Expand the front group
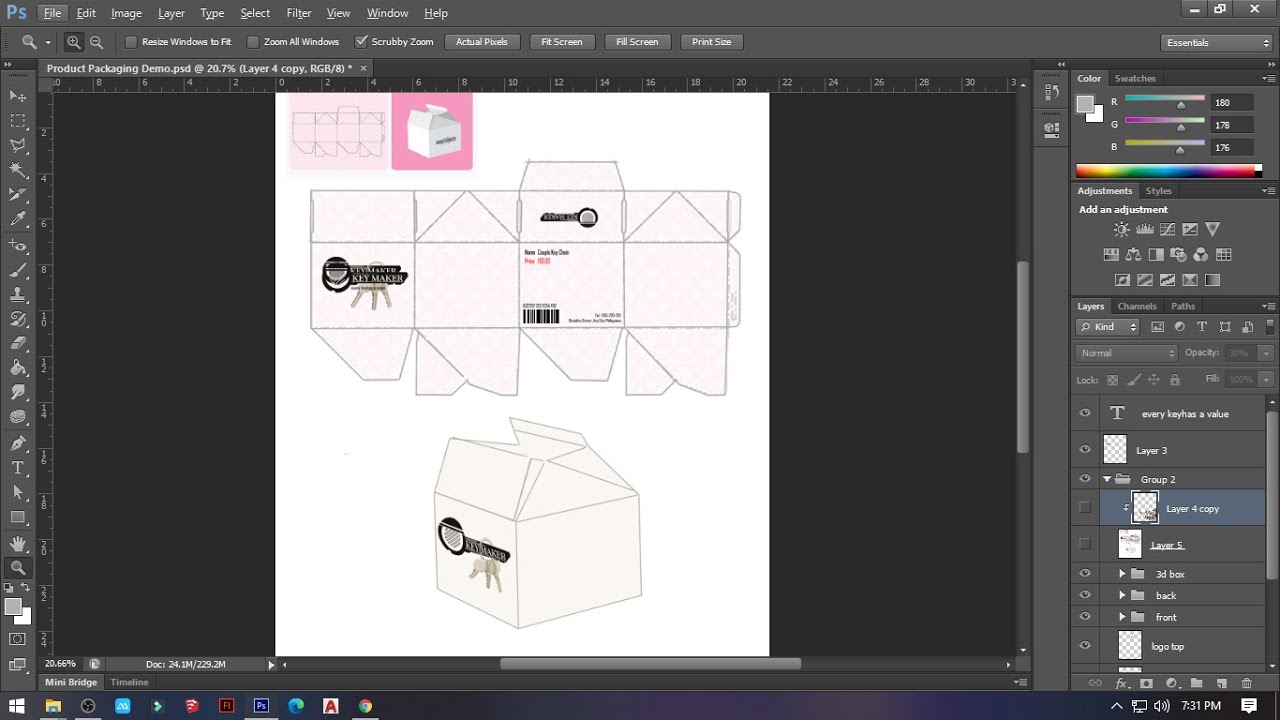The width and height of the screenshot is (1280, 720). (1122, 617)
